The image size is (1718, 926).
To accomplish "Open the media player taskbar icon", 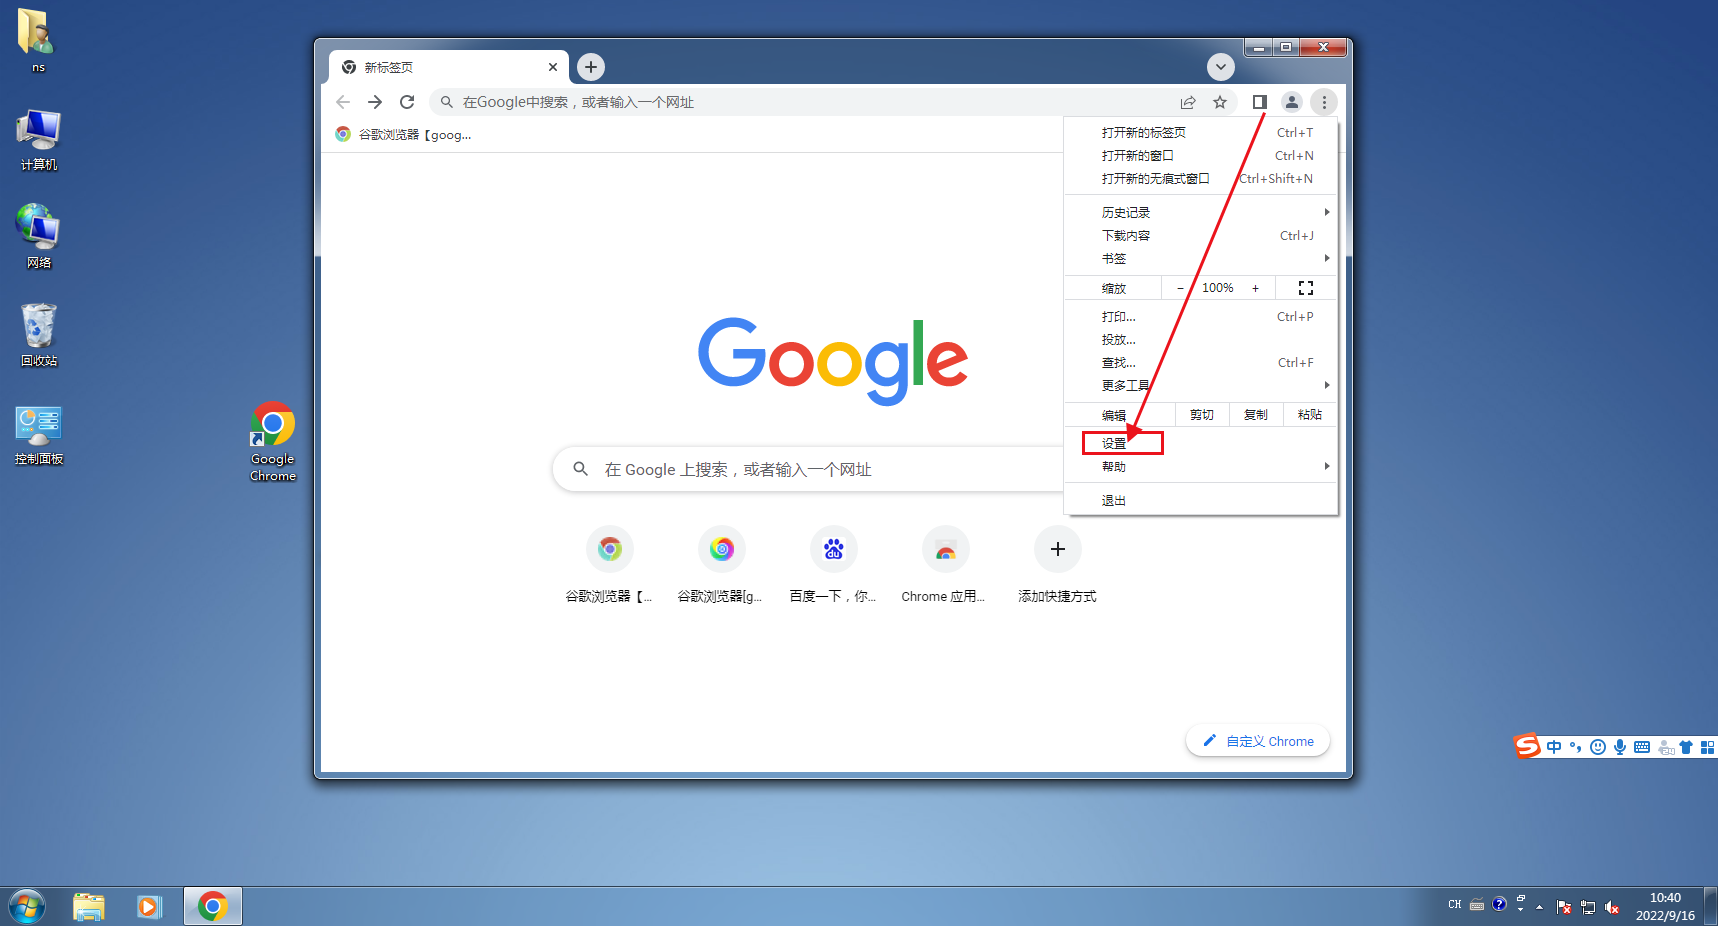I will tap(150, 906).
